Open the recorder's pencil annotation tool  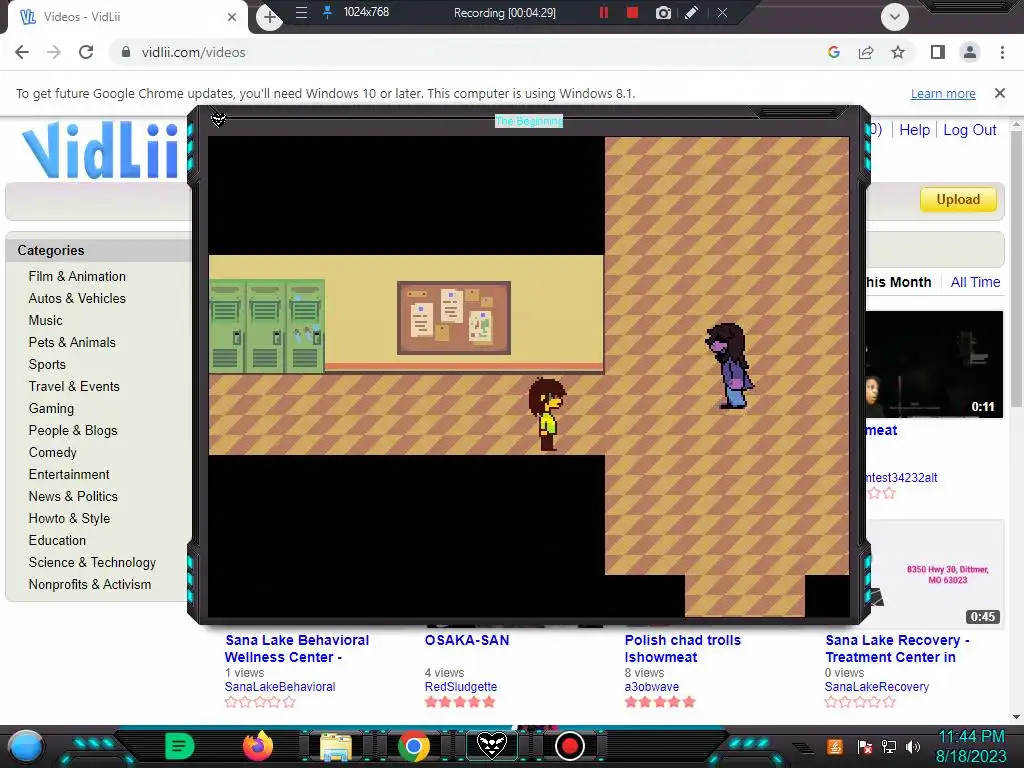point(692,12)
